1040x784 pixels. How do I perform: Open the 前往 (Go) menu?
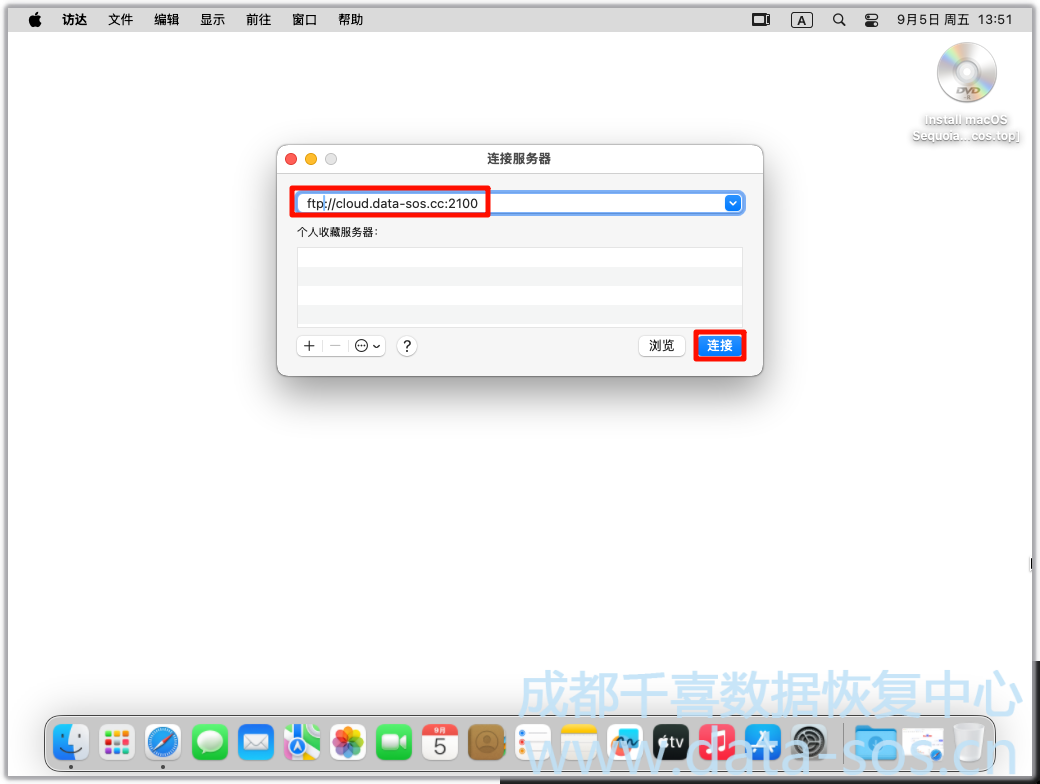258,20
